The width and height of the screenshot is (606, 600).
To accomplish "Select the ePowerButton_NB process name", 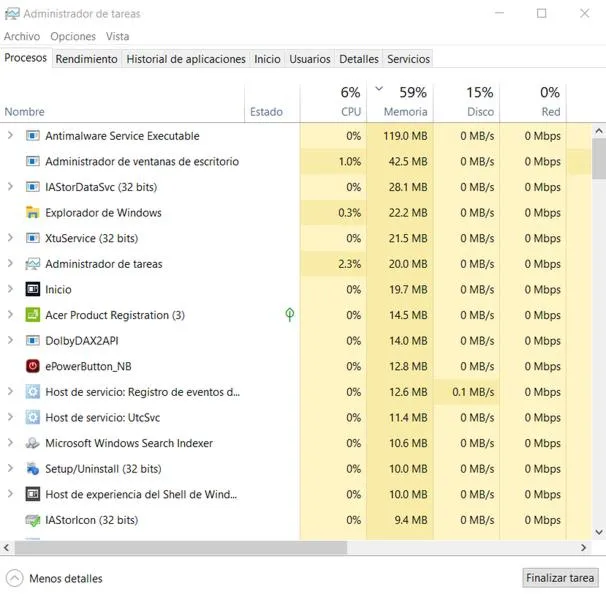I will pyautogui.click(x=88, y=366).
